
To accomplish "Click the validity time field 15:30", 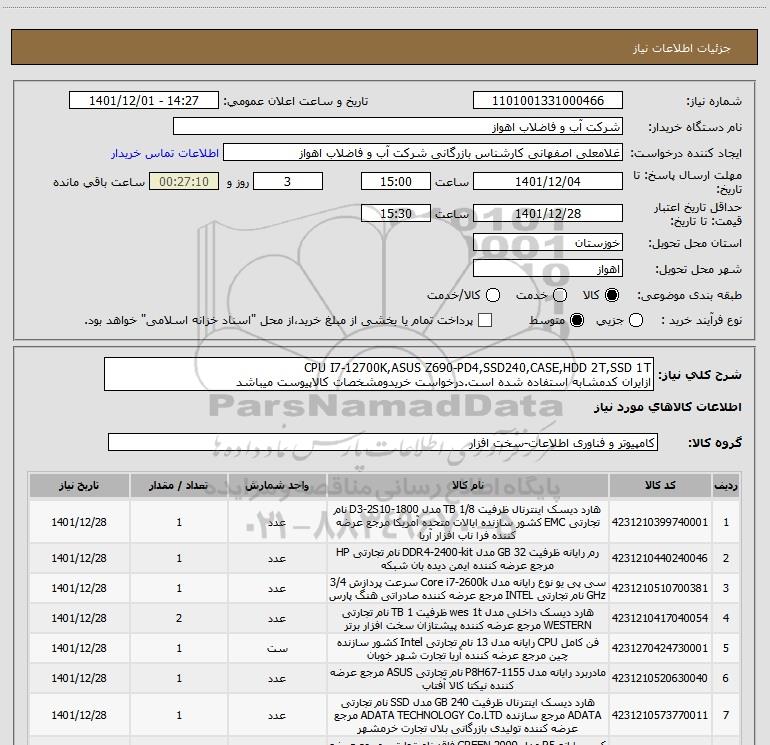I will tap(396, 214).
